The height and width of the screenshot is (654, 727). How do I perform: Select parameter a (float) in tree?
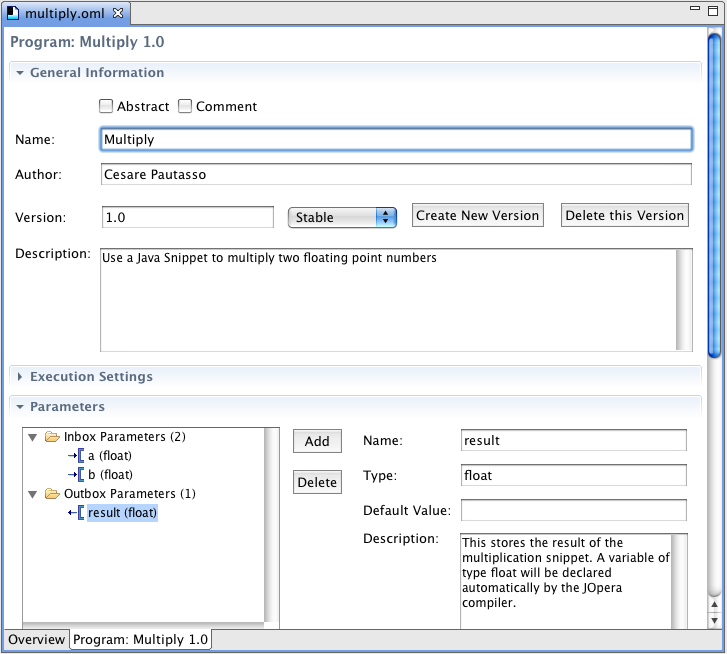[x=110, y=456]
